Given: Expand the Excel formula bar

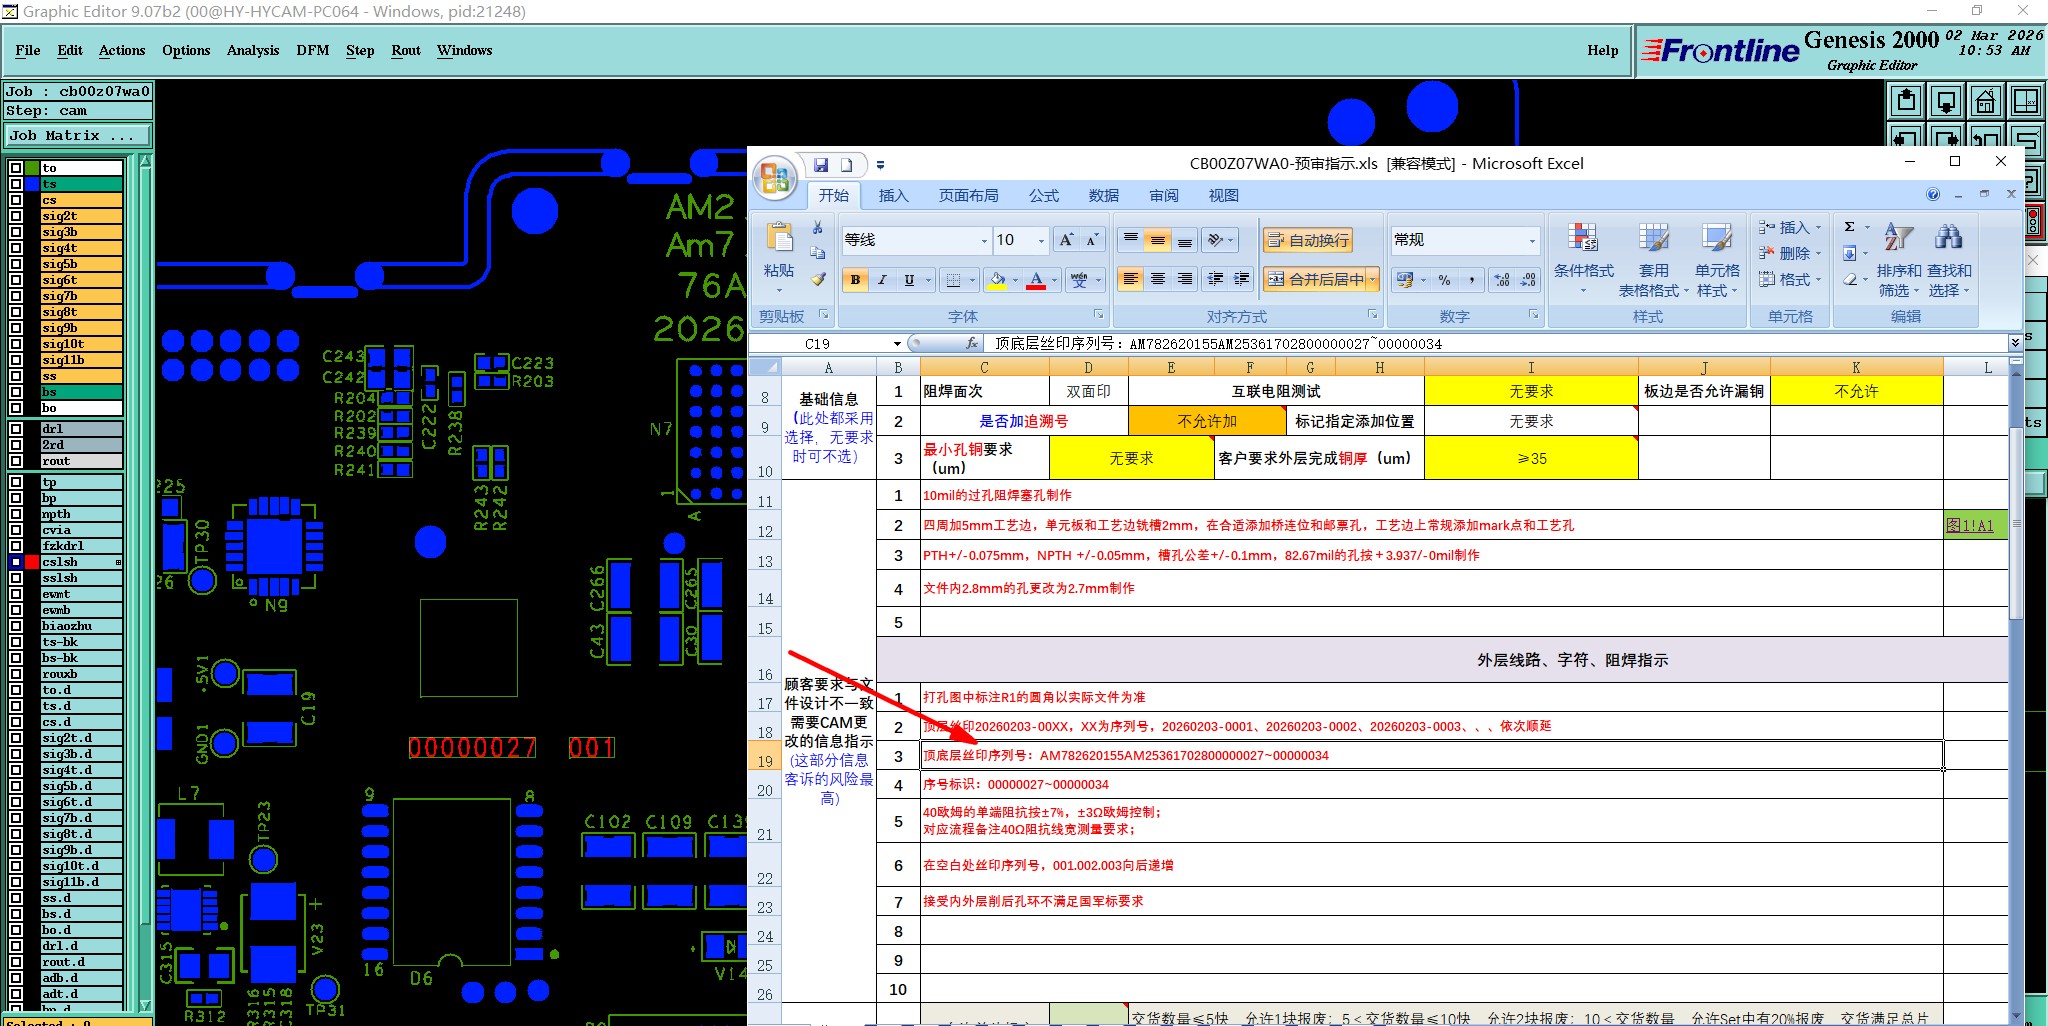Looking at the screenshot, I should [2015, 343].
